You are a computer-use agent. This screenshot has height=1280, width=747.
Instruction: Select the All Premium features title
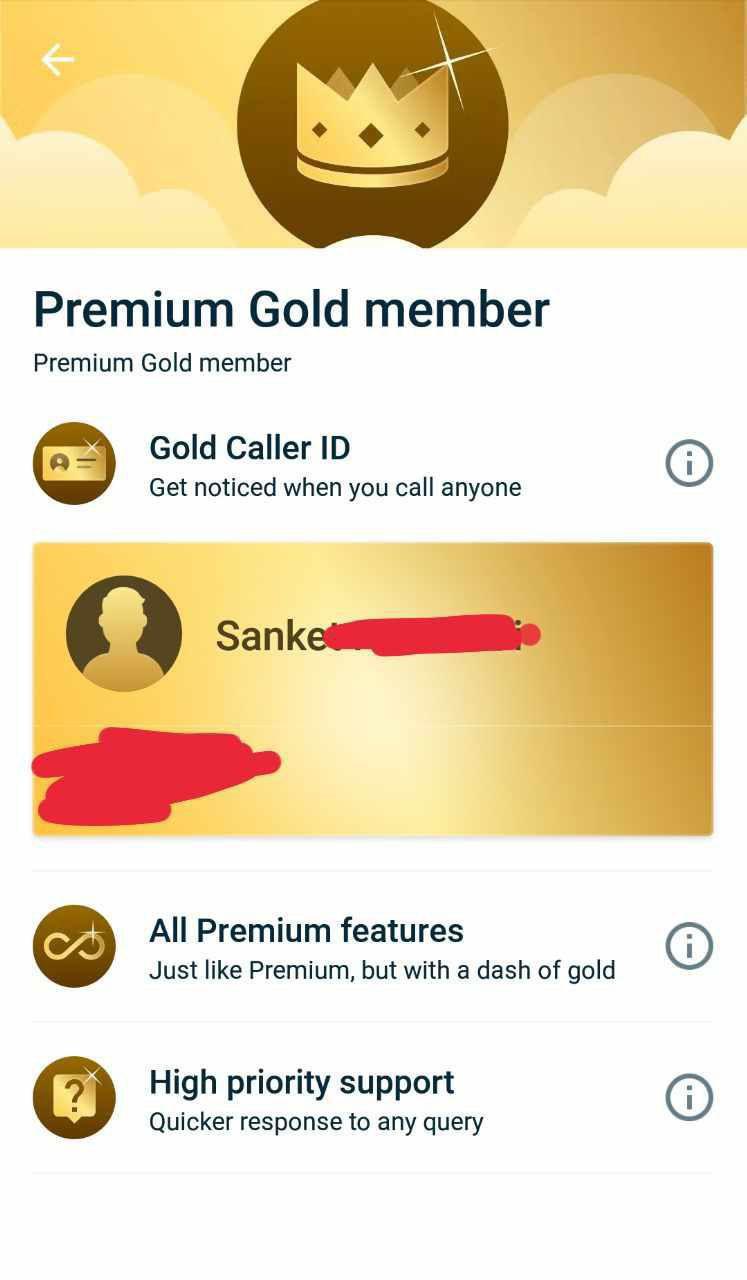coord(306,930)
